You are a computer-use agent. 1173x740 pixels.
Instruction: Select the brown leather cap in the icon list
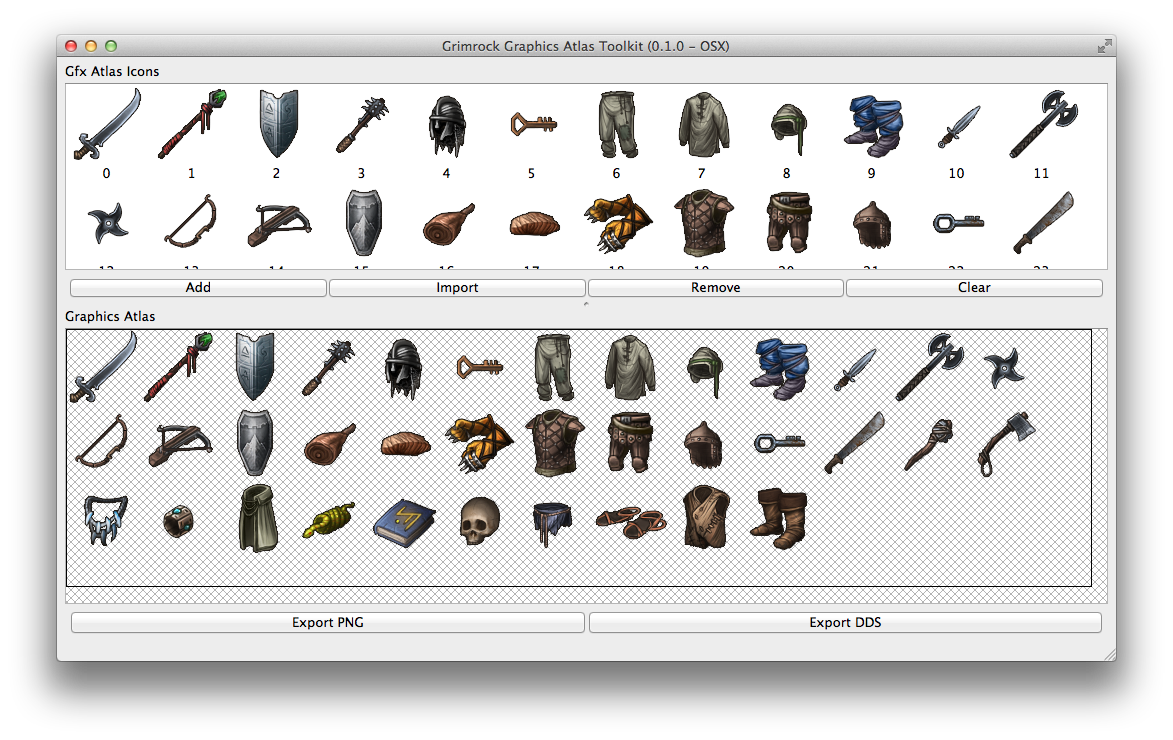(x=873, y=224)
